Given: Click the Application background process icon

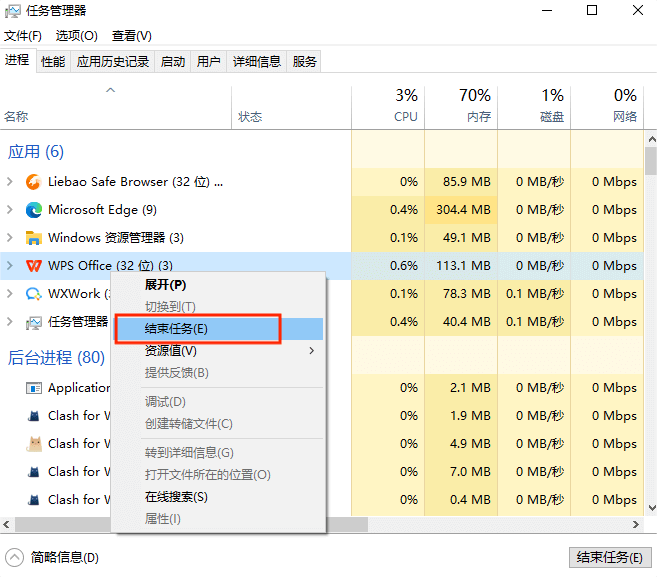Looking at the screenshot, I should [x=34, y=388].
